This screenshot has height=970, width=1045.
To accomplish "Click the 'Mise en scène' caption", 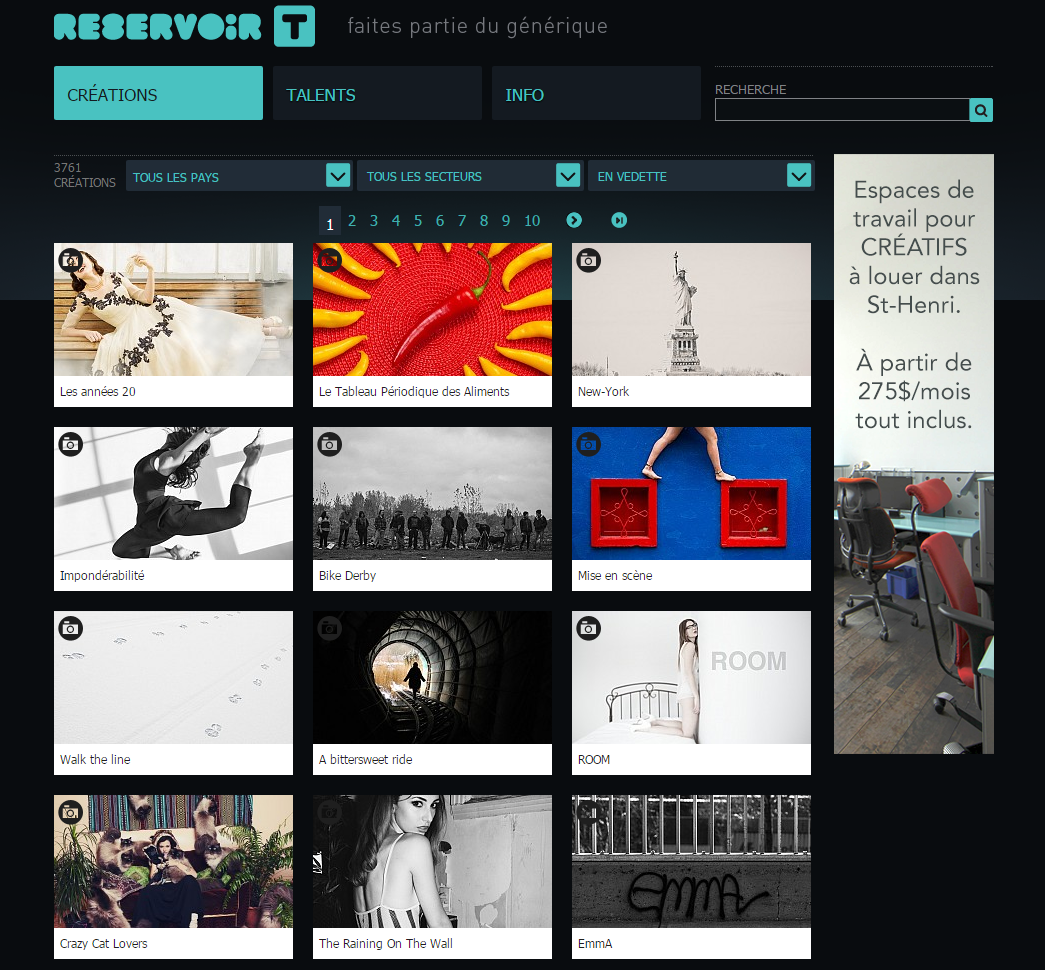I will (614, 575).
